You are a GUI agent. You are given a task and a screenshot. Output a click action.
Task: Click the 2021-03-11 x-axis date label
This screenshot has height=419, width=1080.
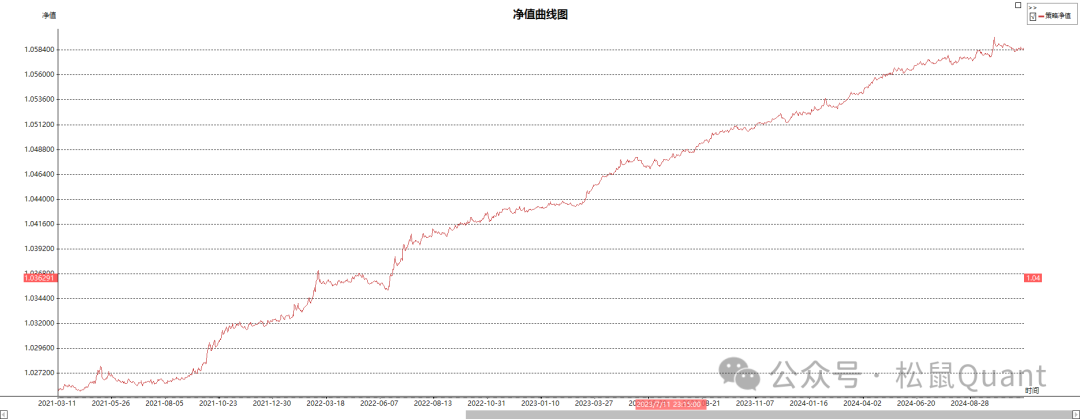pyautogui.click(x=57, y=404)
